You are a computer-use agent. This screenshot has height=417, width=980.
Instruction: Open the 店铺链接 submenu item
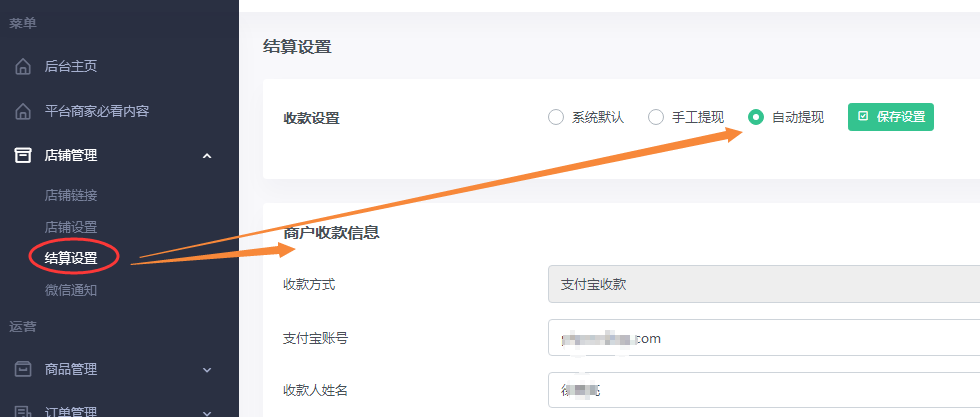[x=71, y=195]
